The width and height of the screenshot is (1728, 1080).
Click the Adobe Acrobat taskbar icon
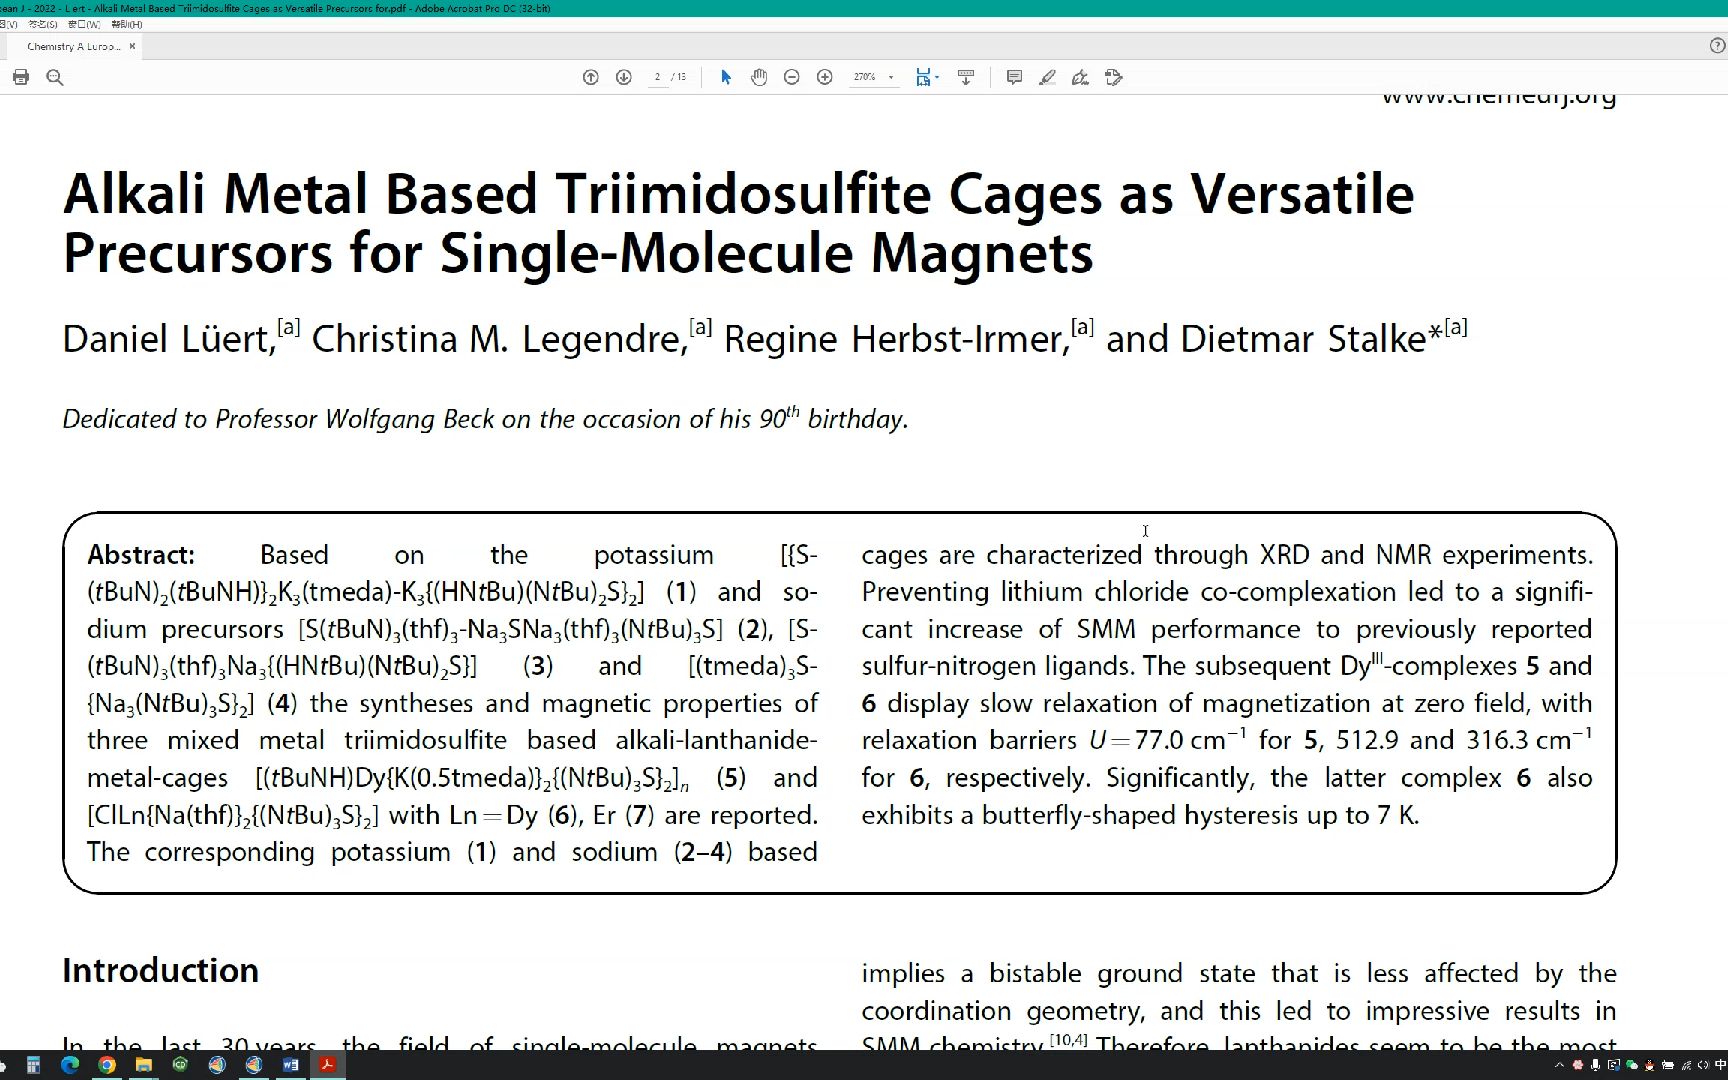(x=327, y=1065)
